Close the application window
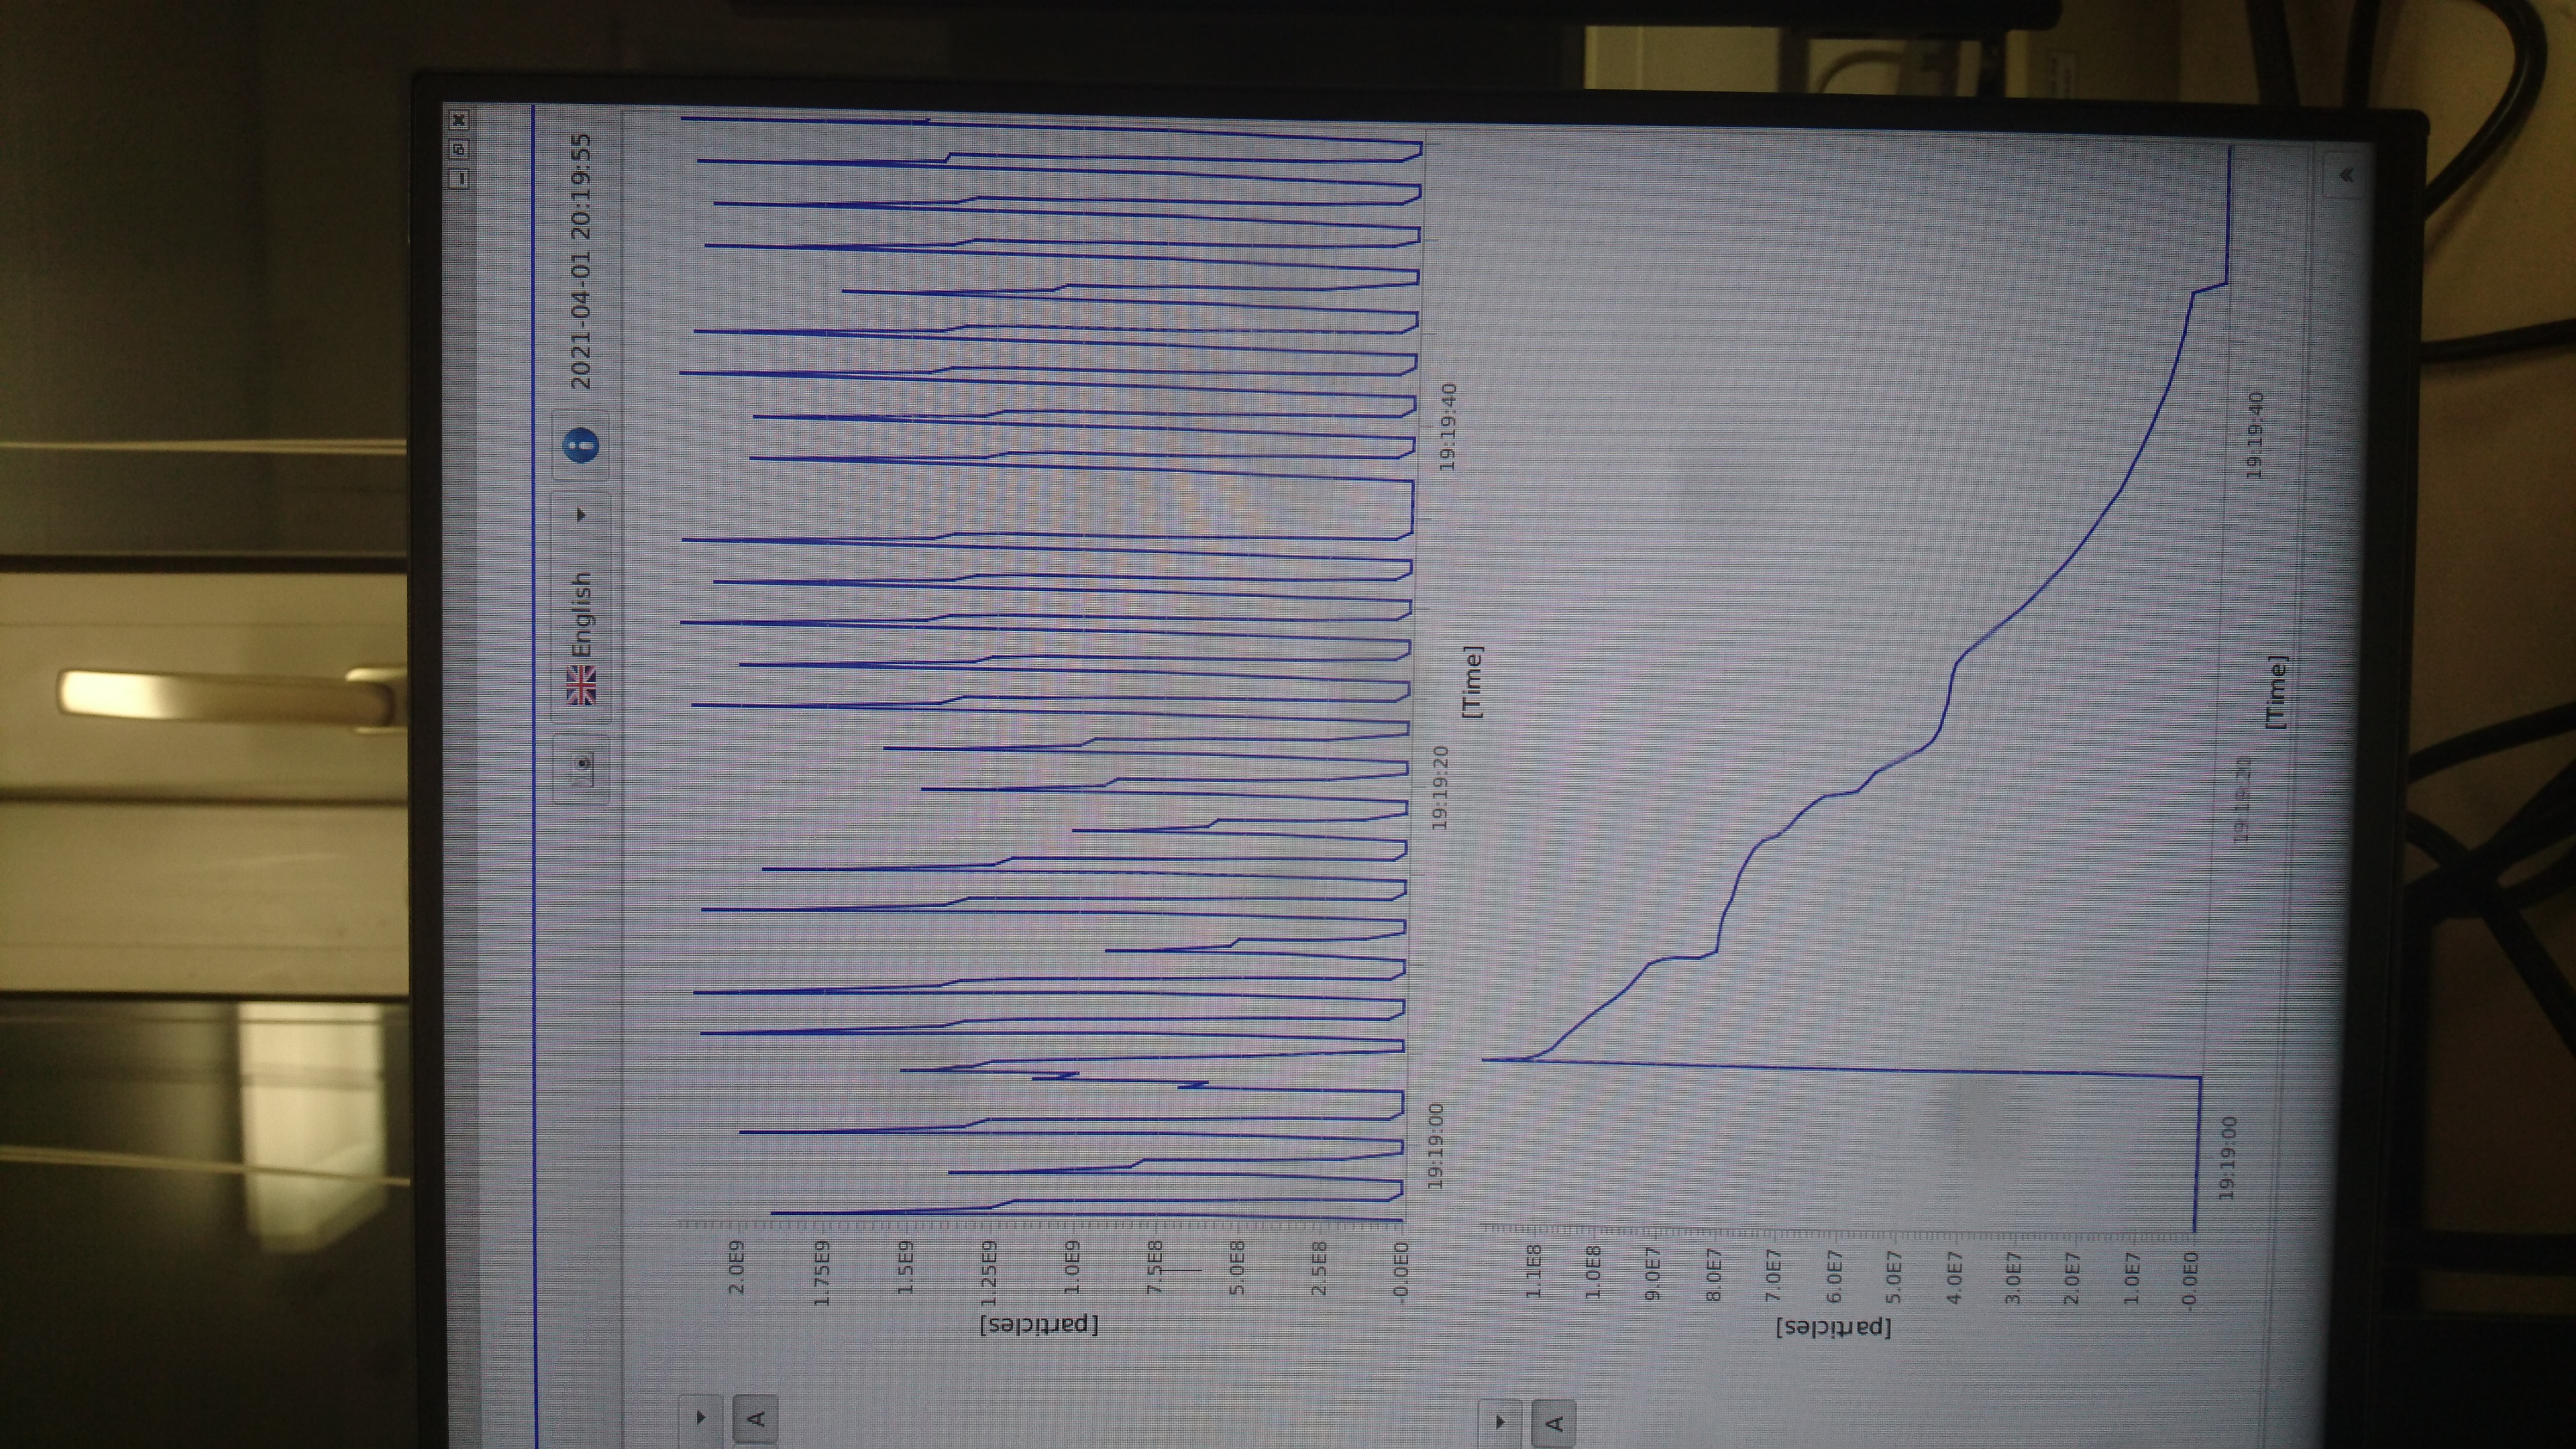This screenshot has height=1449, width=2576. 458,121
